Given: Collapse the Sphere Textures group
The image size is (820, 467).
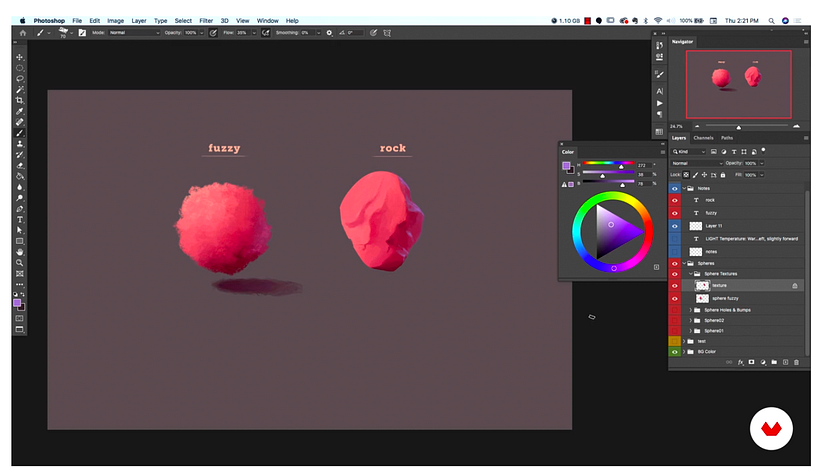Looking at the screenshot, I should (691, 274).
